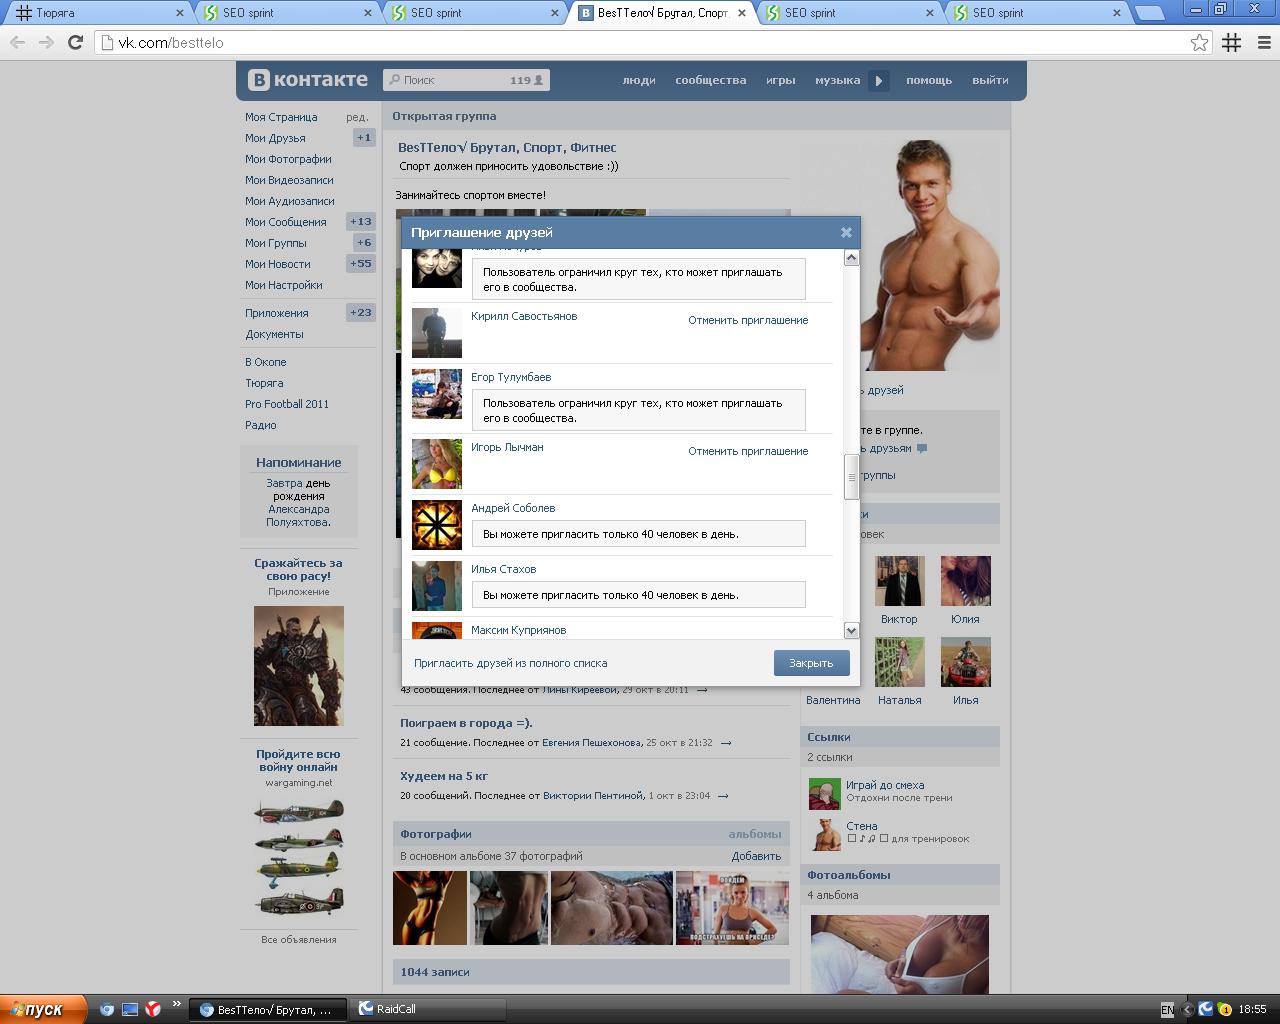Go back to the previous page
This screenshot has width=1280, height=1024.
coord(17,42)
